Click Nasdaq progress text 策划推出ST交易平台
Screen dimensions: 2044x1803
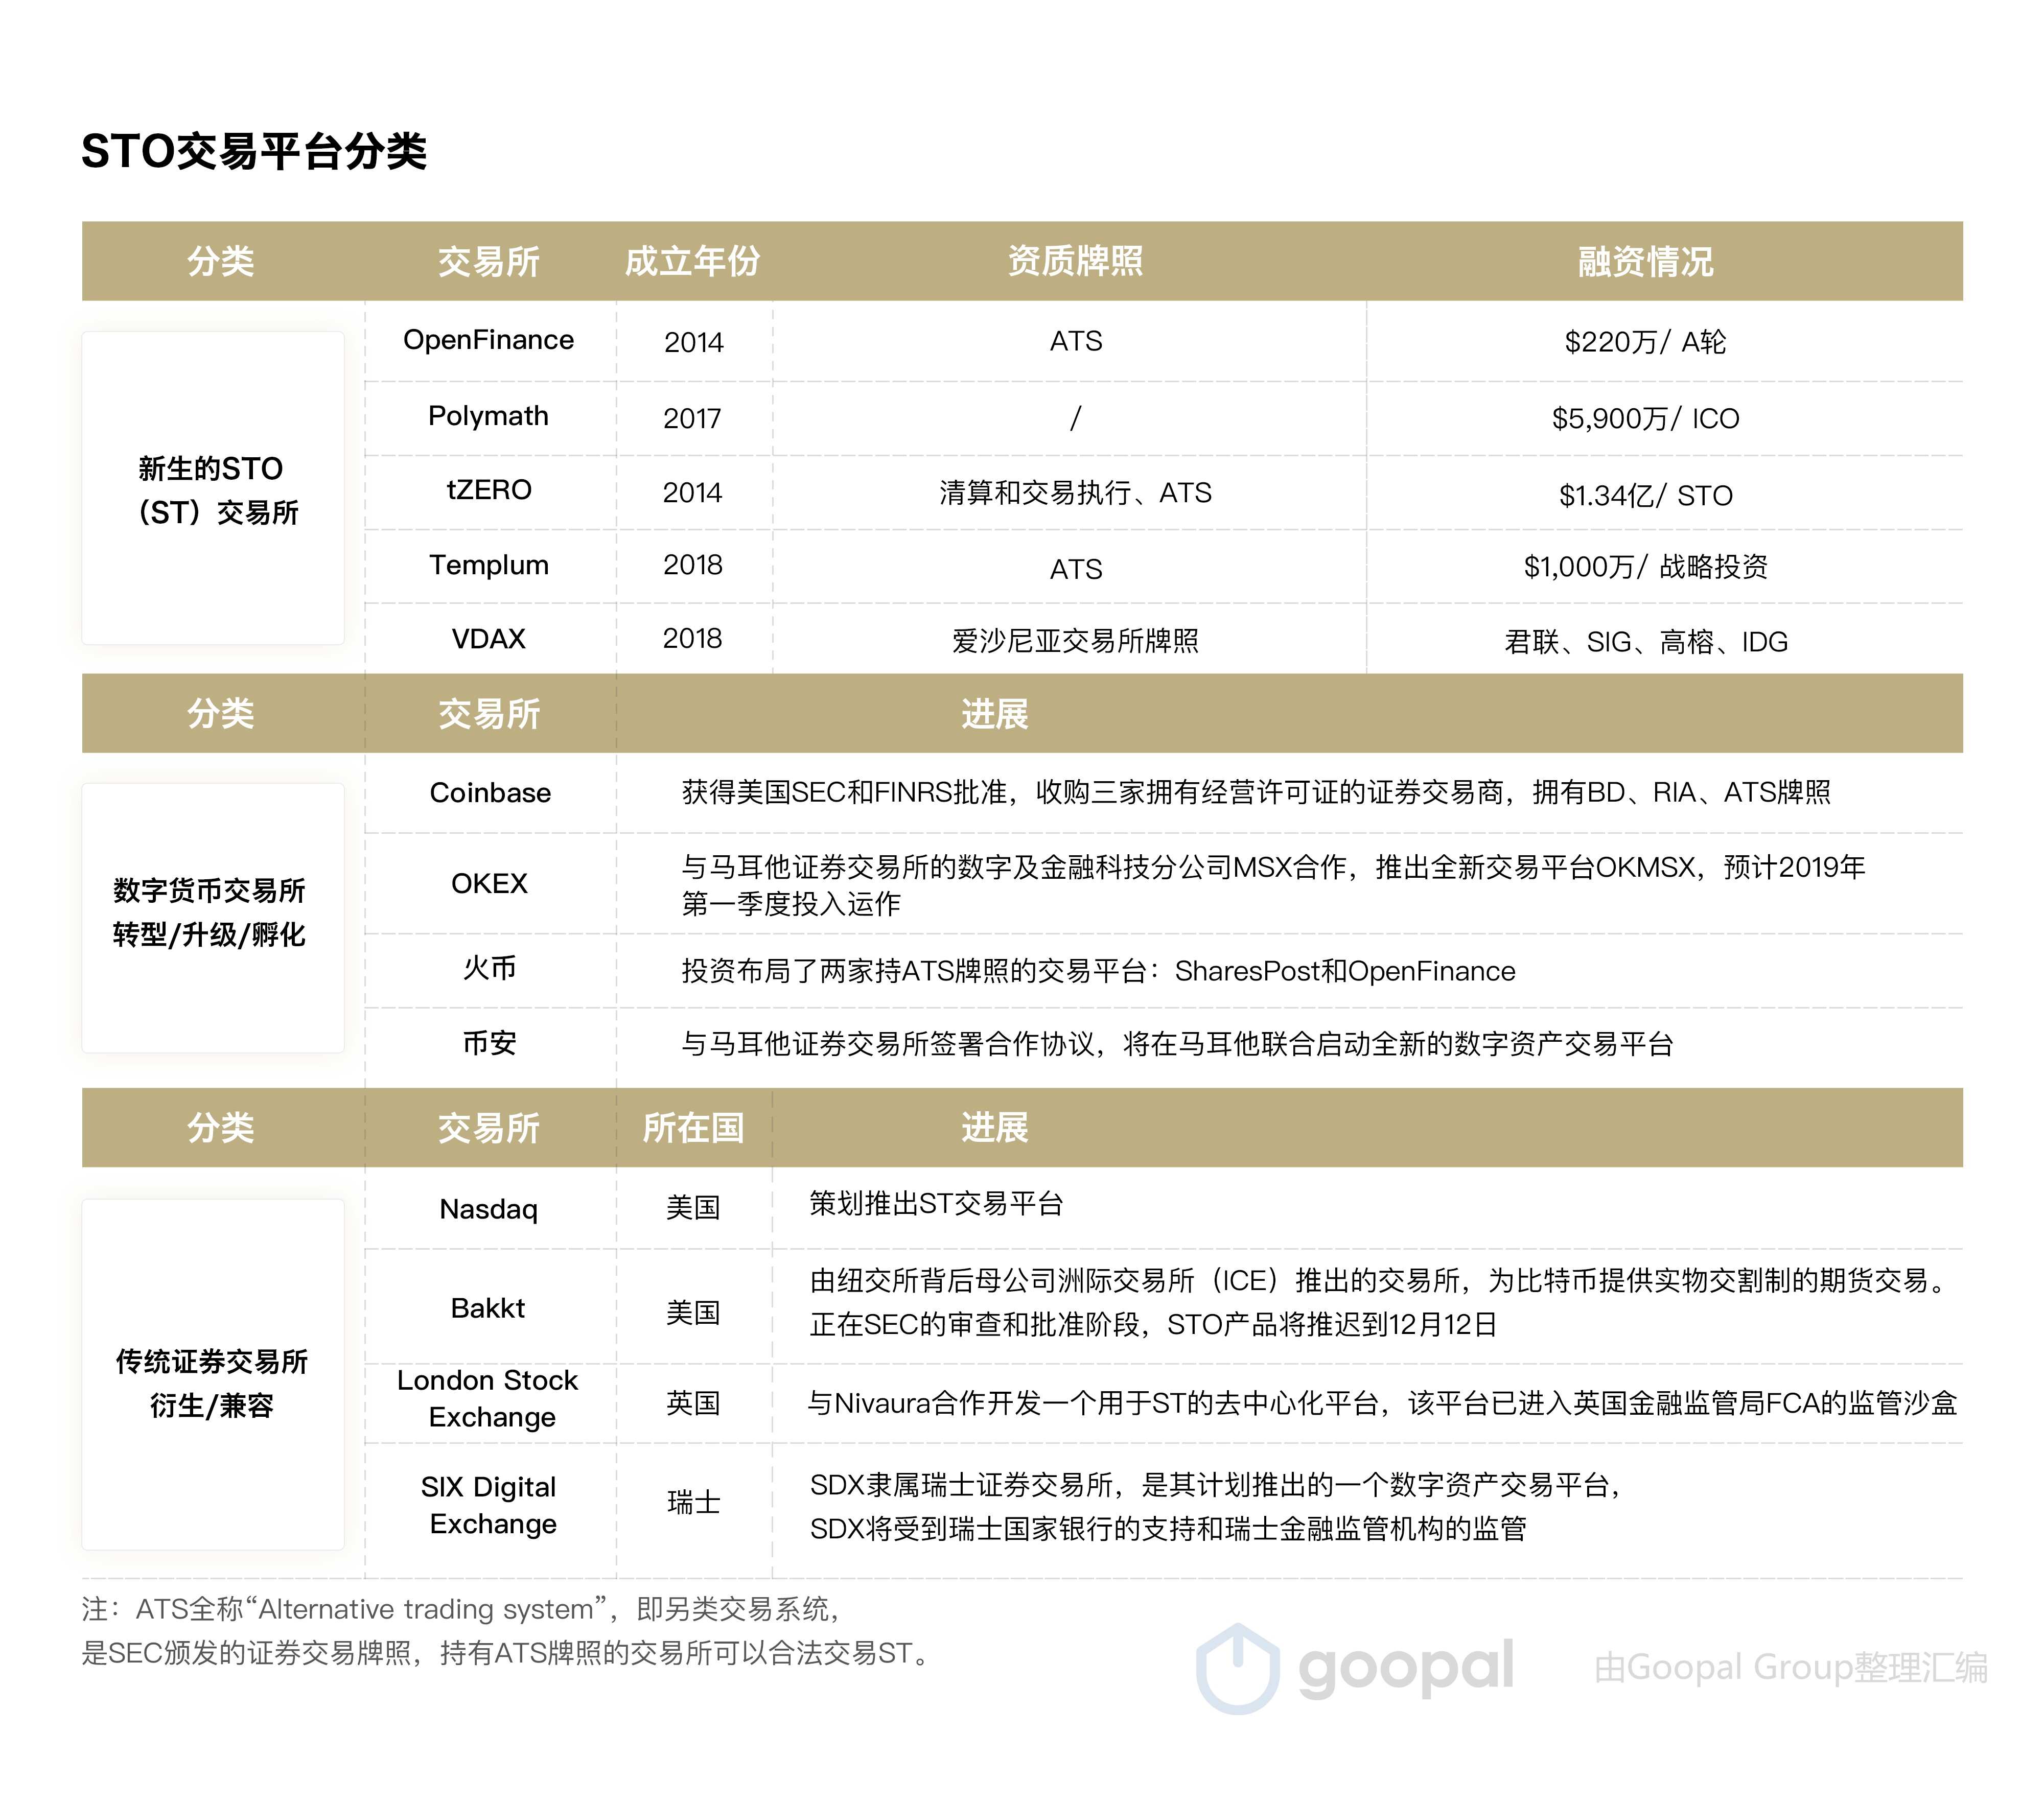click(936, 1204)
